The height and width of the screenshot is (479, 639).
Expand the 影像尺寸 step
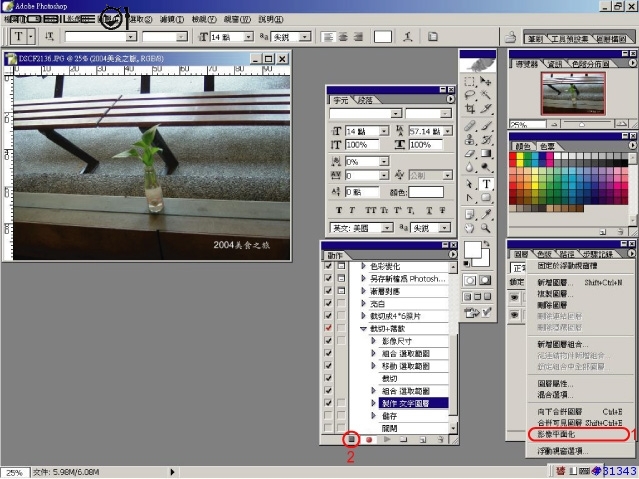click(x=373, y=341)
